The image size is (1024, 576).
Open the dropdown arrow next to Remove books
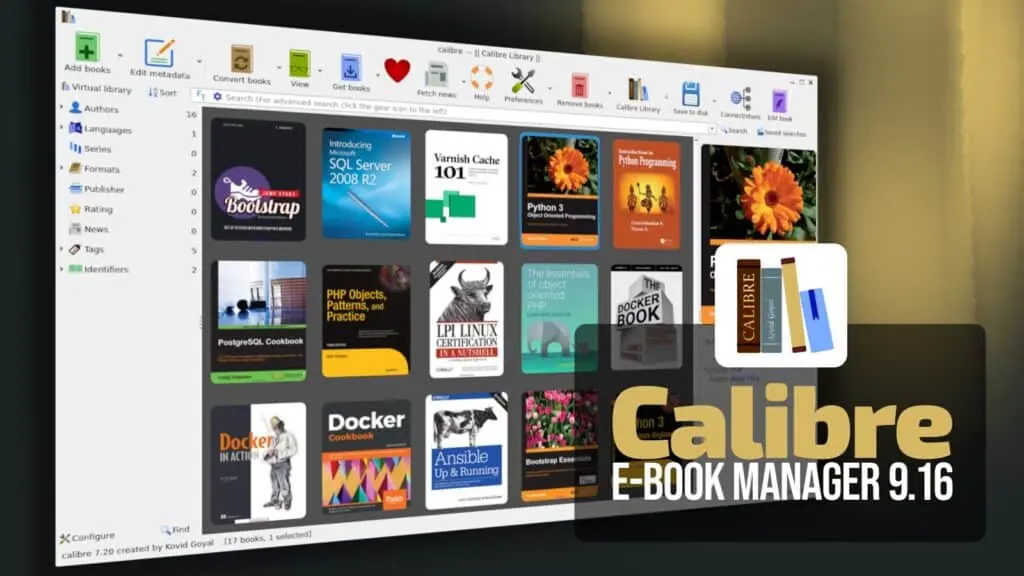(x=609, y=92)
